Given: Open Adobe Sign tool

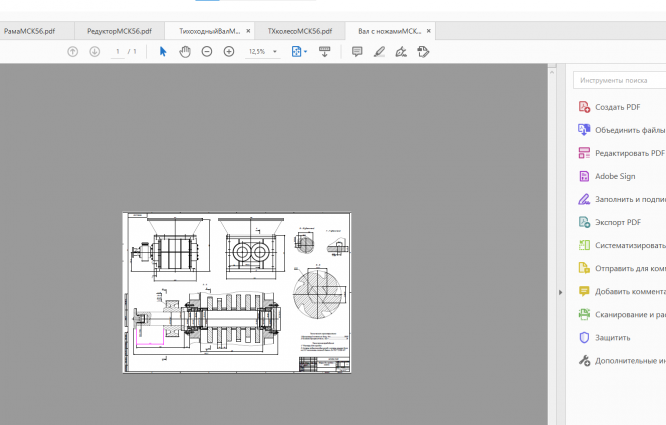Looking at the screenshot, I should pyautogui.click(x=615, y=176).
